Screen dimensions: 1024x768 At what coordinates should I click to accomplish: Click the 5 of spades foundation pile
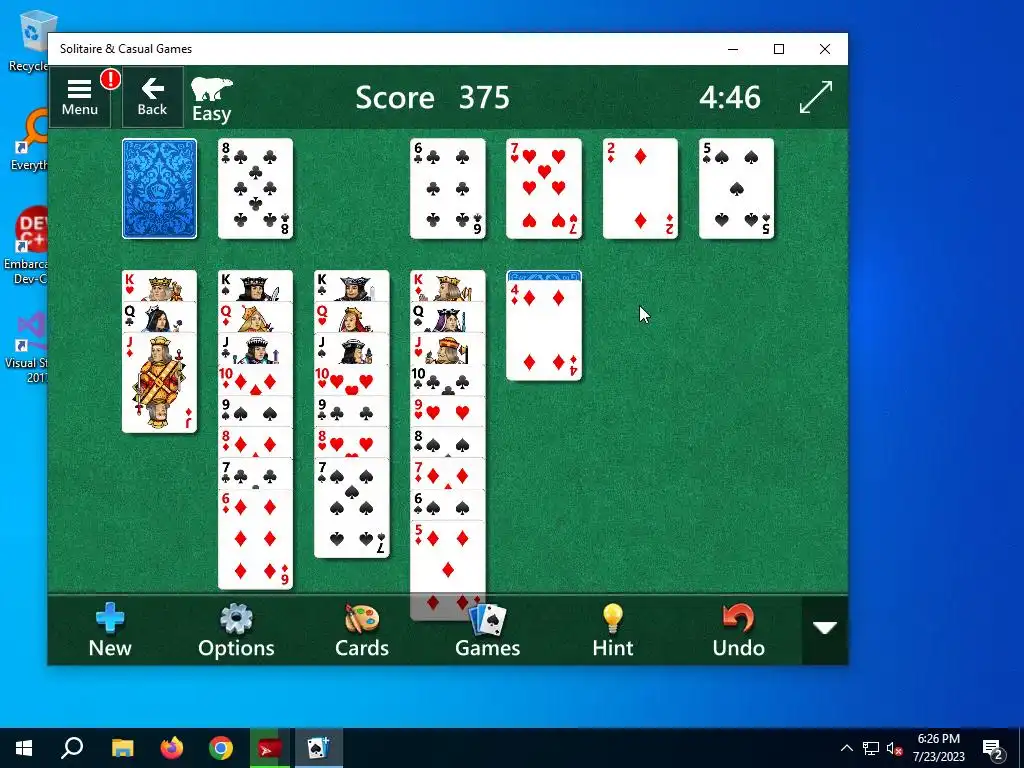736,189
